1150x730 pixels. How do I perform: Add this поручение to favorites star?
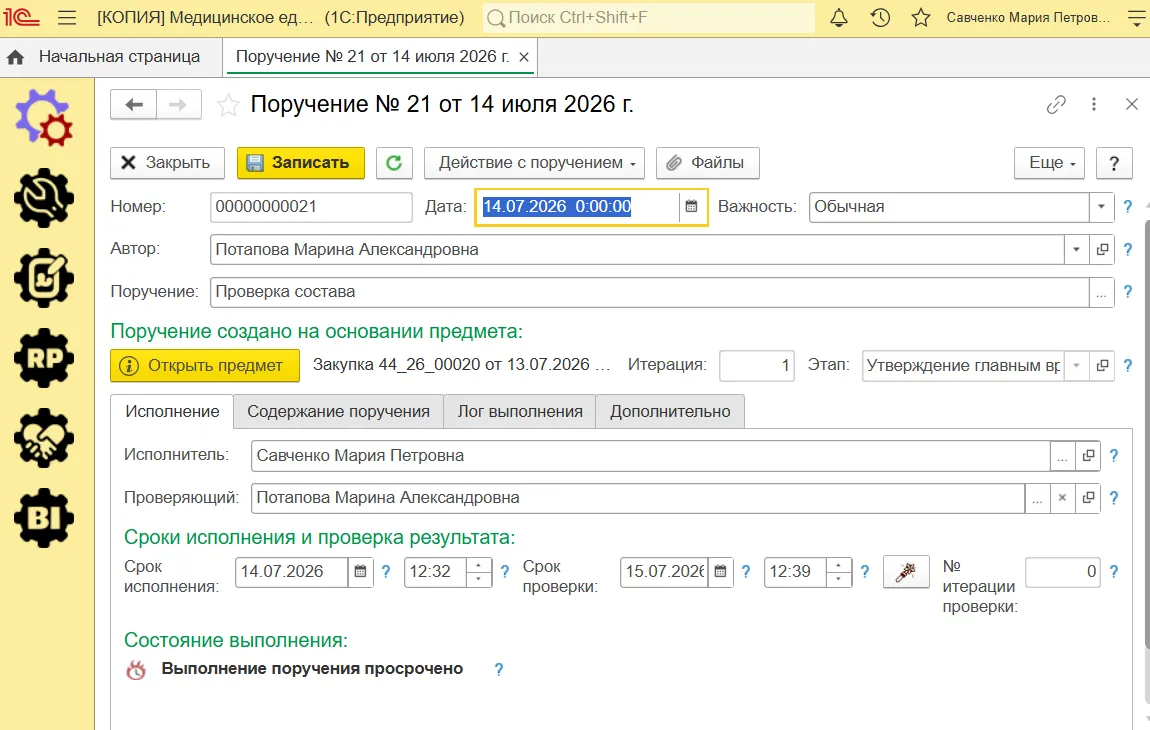228,106
